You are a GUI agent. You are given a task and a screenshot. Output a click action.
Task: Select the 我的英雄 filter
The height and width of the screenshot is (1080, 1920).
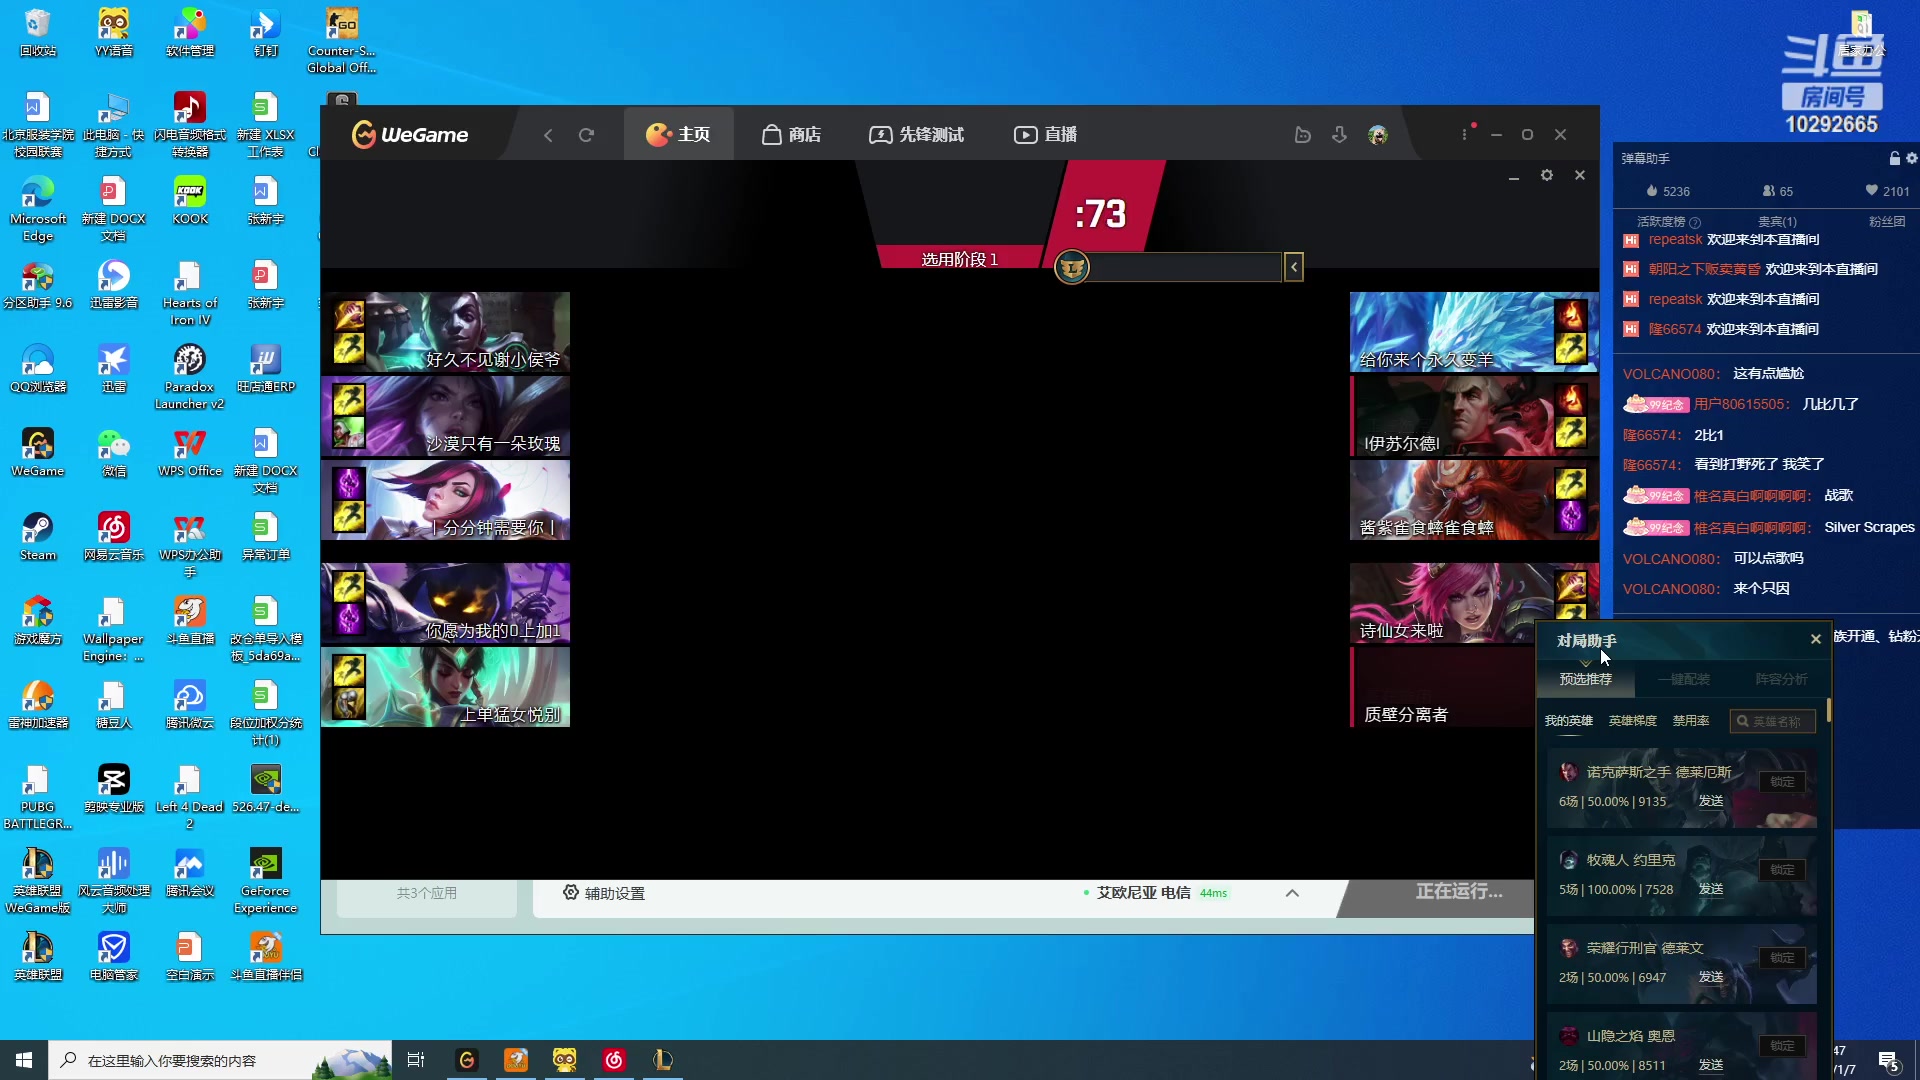1569,721
